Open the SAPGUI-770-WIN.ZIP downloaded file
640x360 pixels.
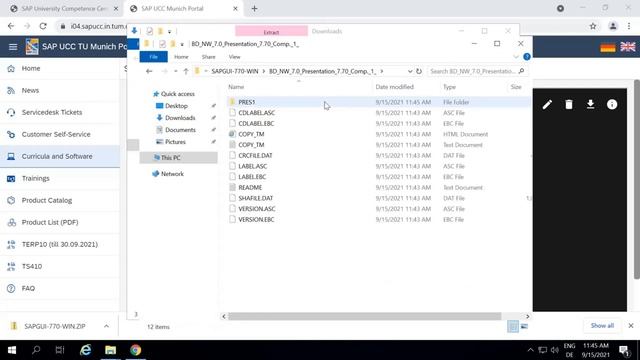pyautogui.click(x=55, y=326)
